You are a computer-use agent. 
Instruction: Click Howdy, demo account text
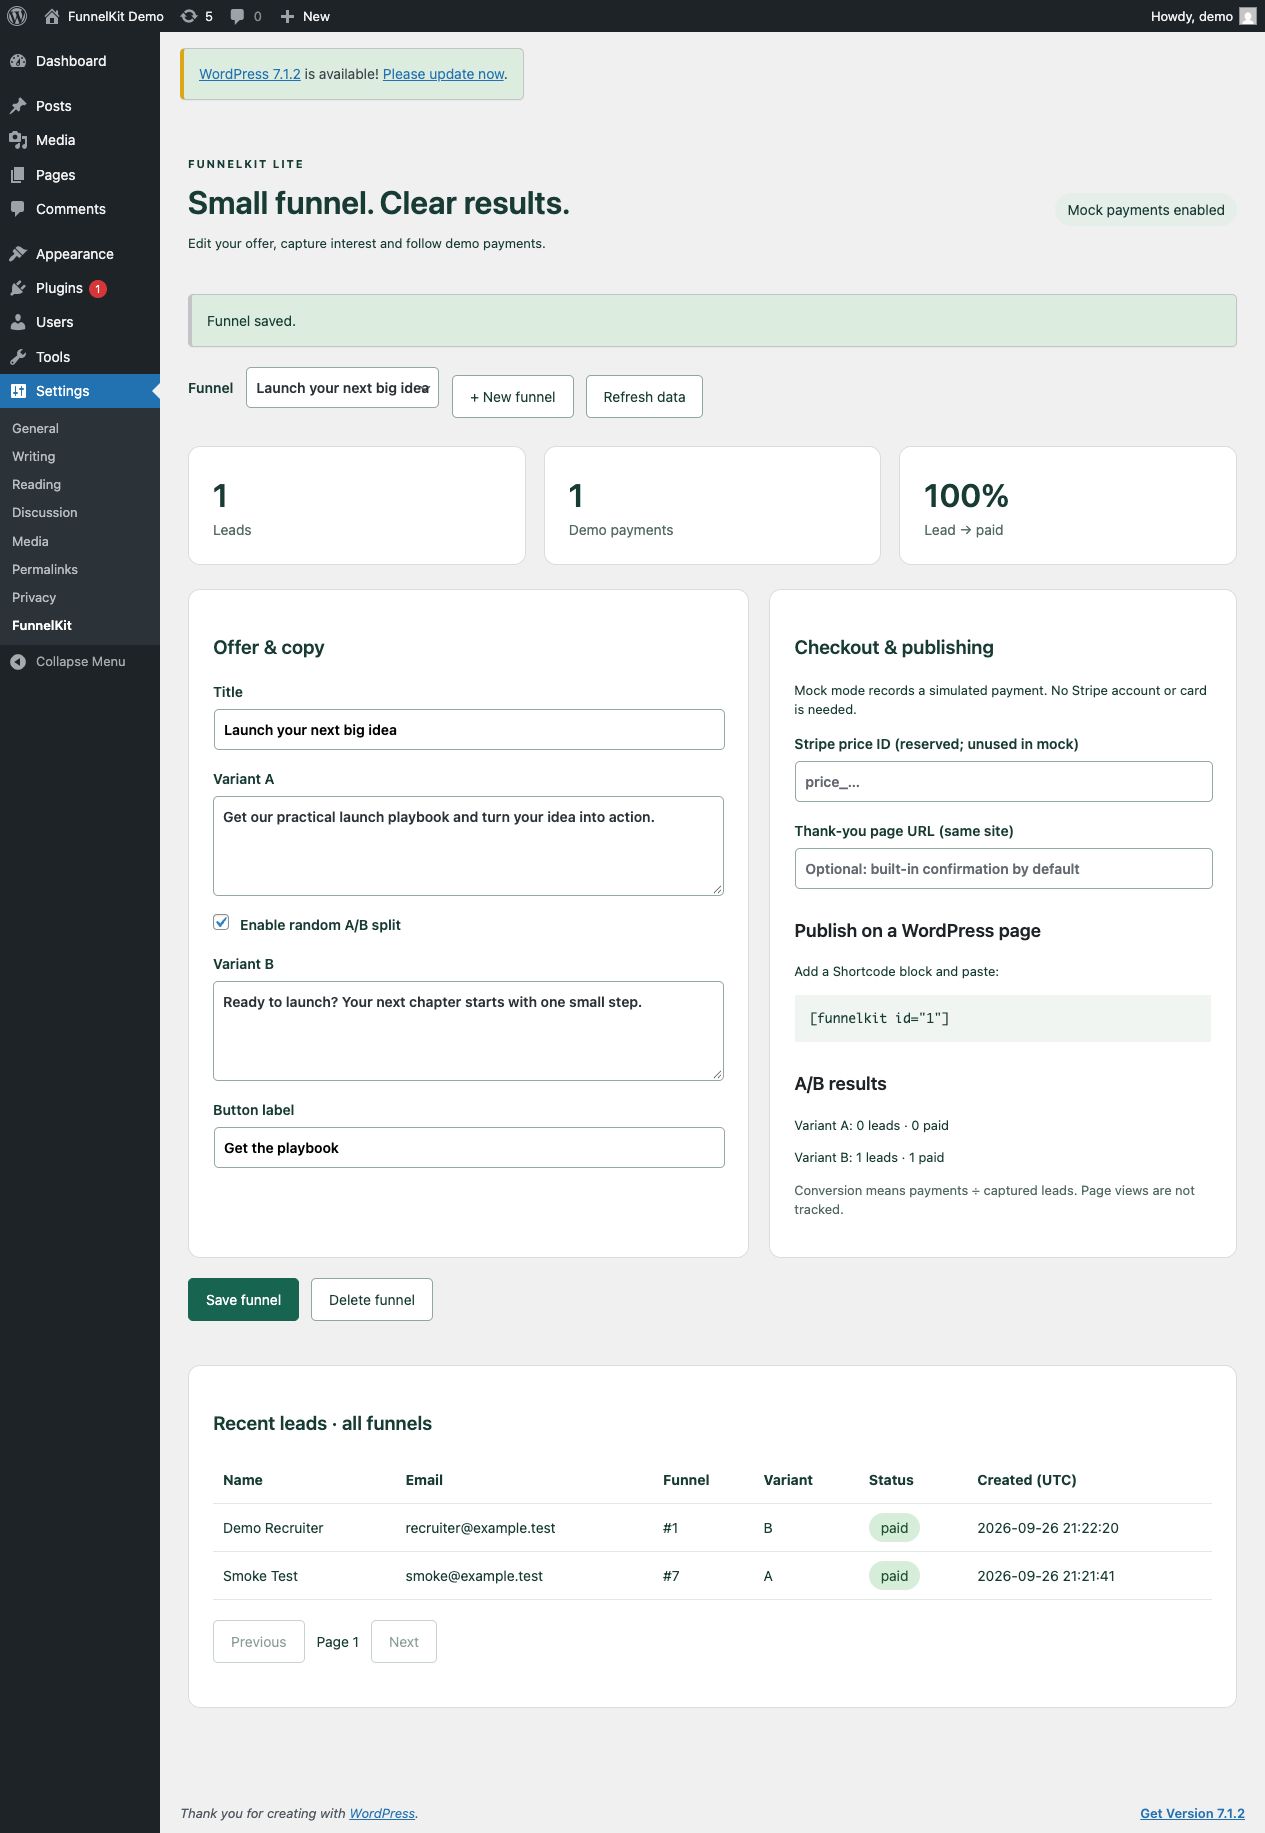click(x=1191, y=16)
